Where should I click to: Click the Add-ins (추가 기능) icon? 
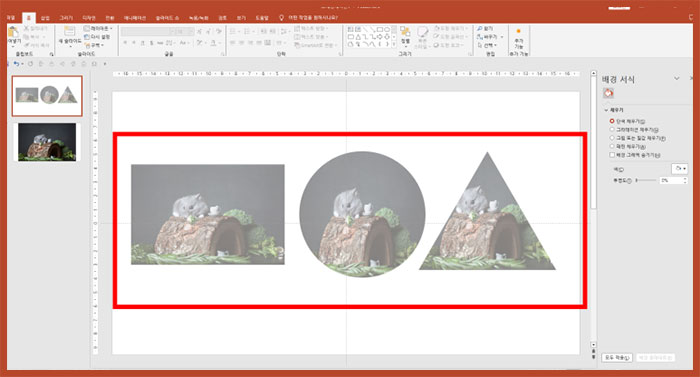pyautogui.click(x=518, y=32)
